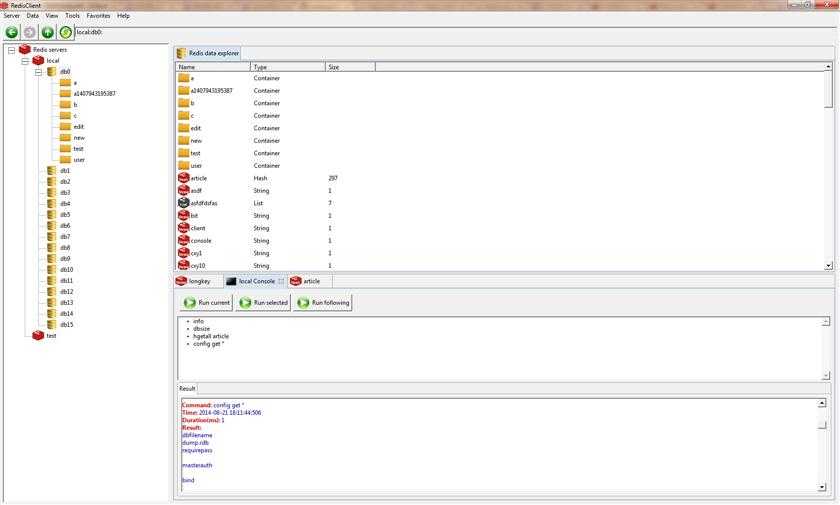Click 'requirepass' in the result output

coord(197,450)
